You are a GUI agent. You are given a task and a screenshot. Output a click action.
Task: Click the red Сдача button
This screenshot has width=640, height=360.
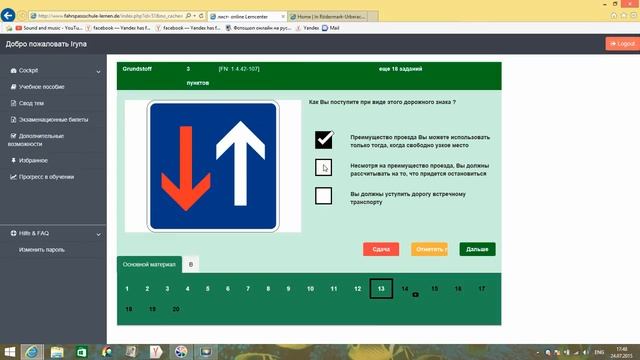(381, 249)
